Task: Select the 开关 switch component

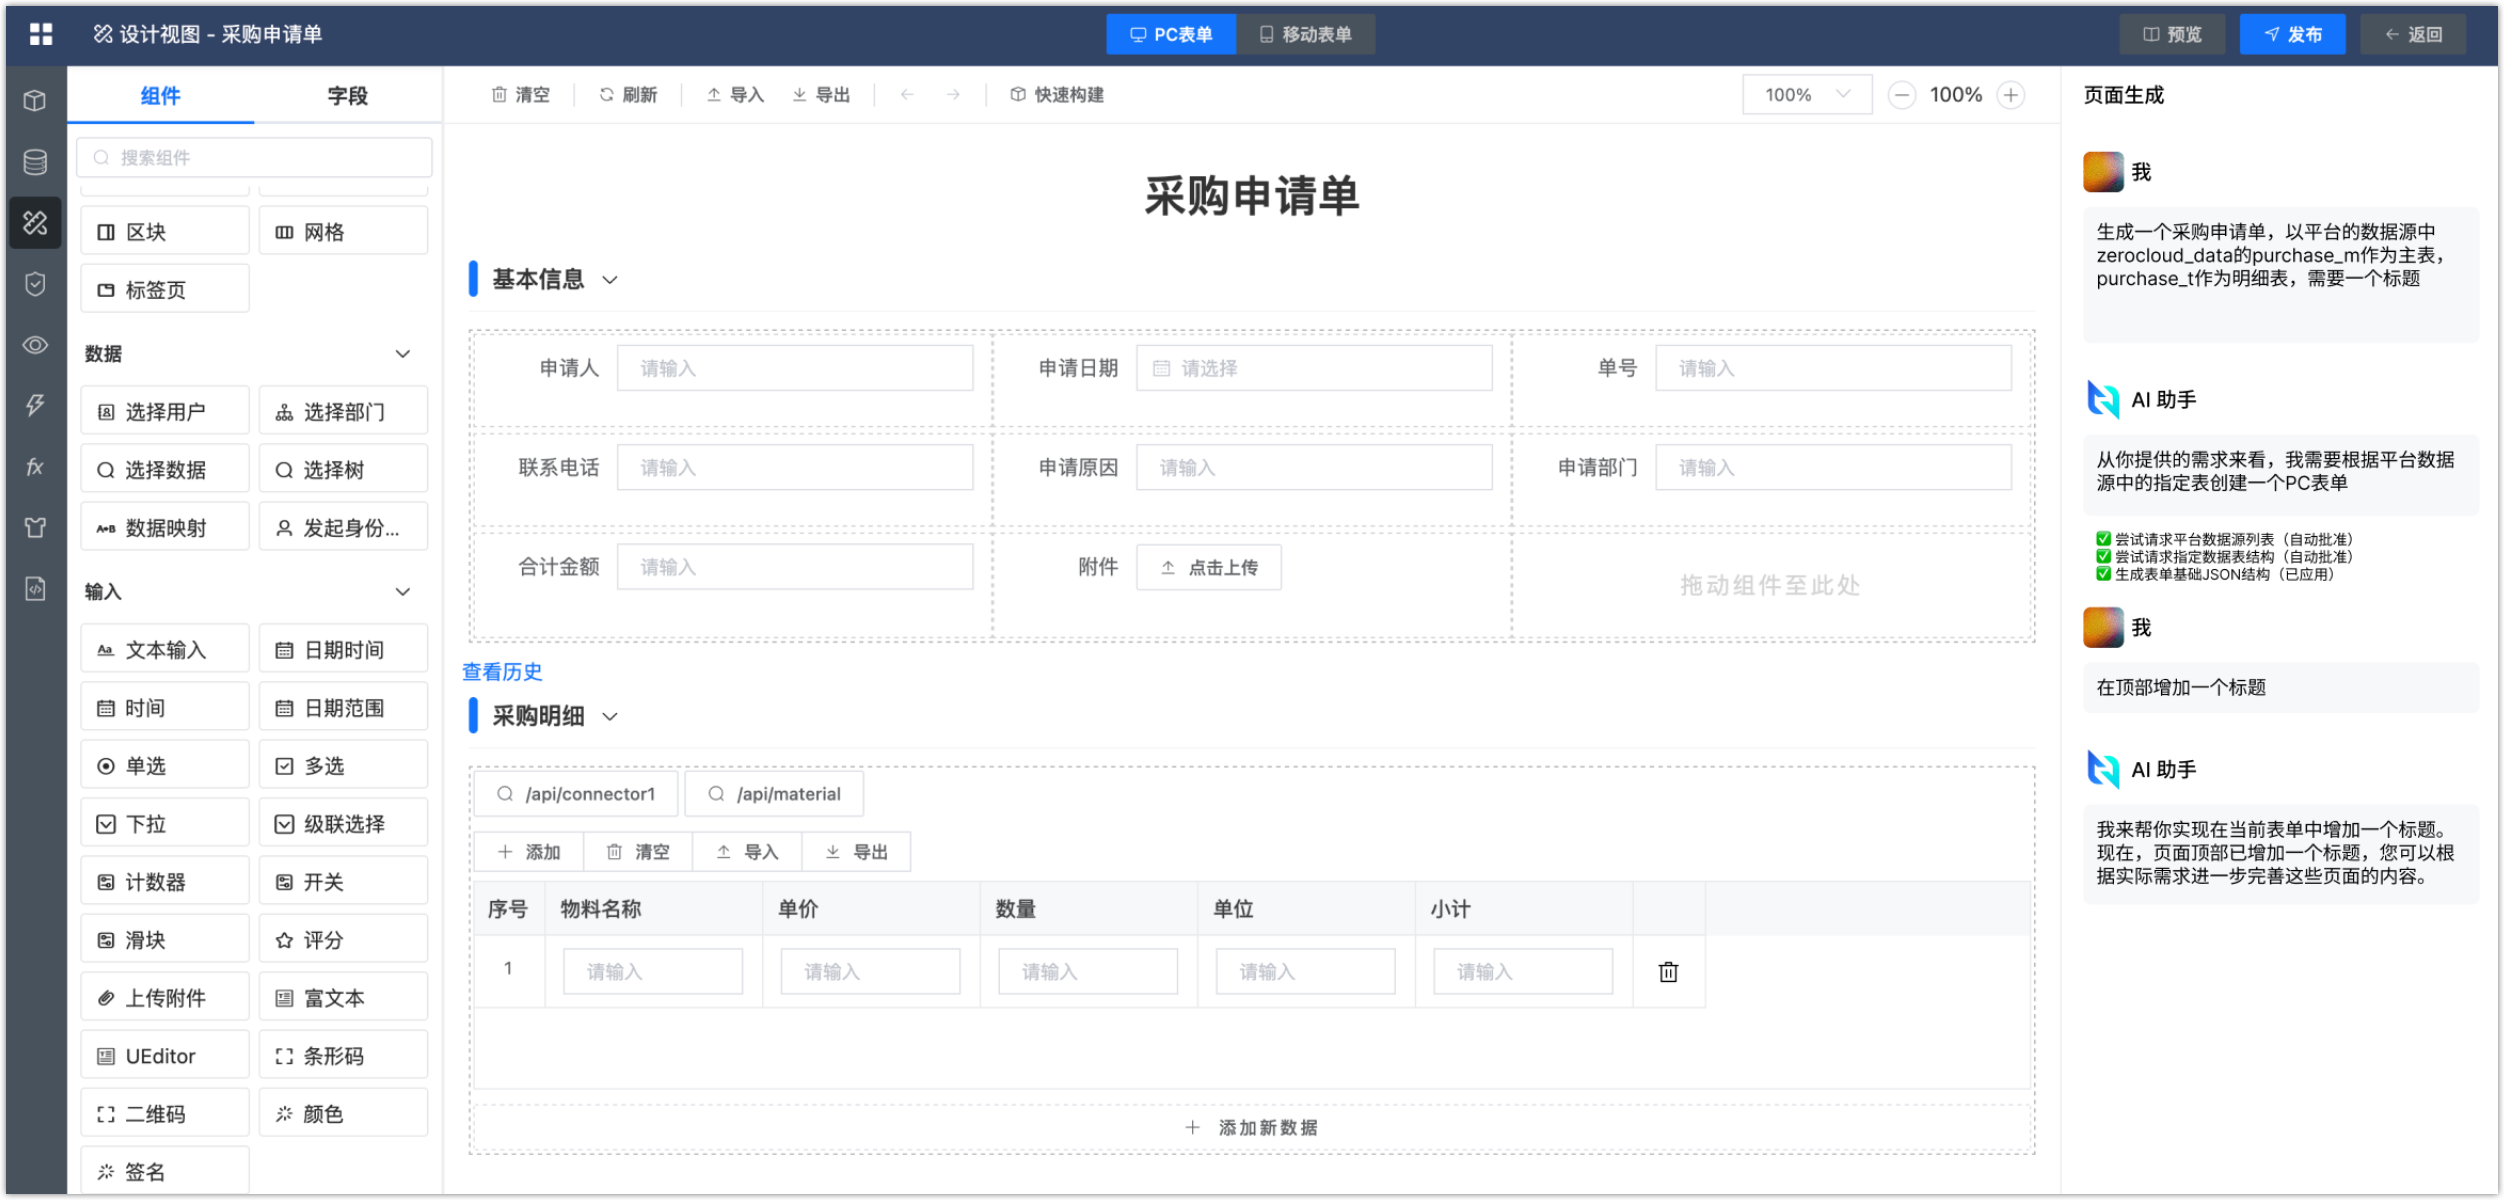Action: point(343,882)
